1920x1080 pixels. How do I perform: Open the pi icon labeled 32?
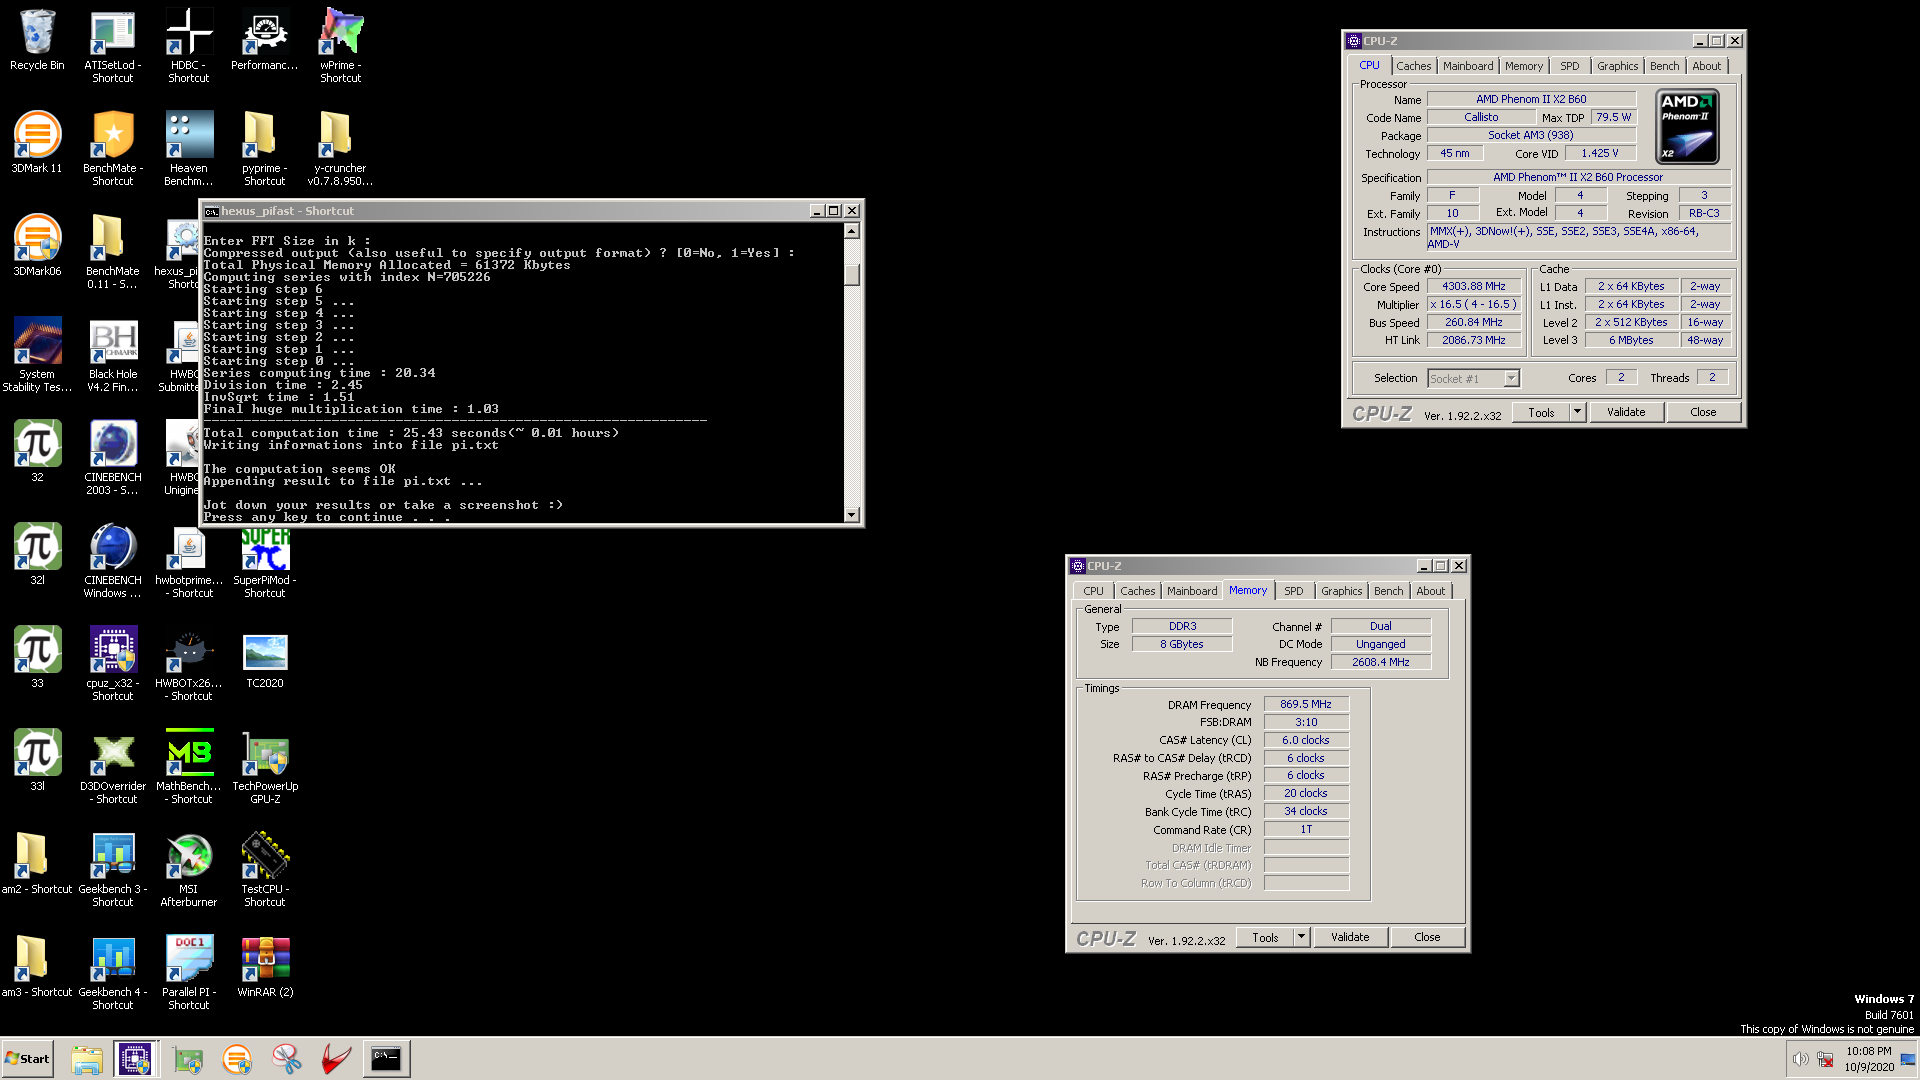point(37,451)
